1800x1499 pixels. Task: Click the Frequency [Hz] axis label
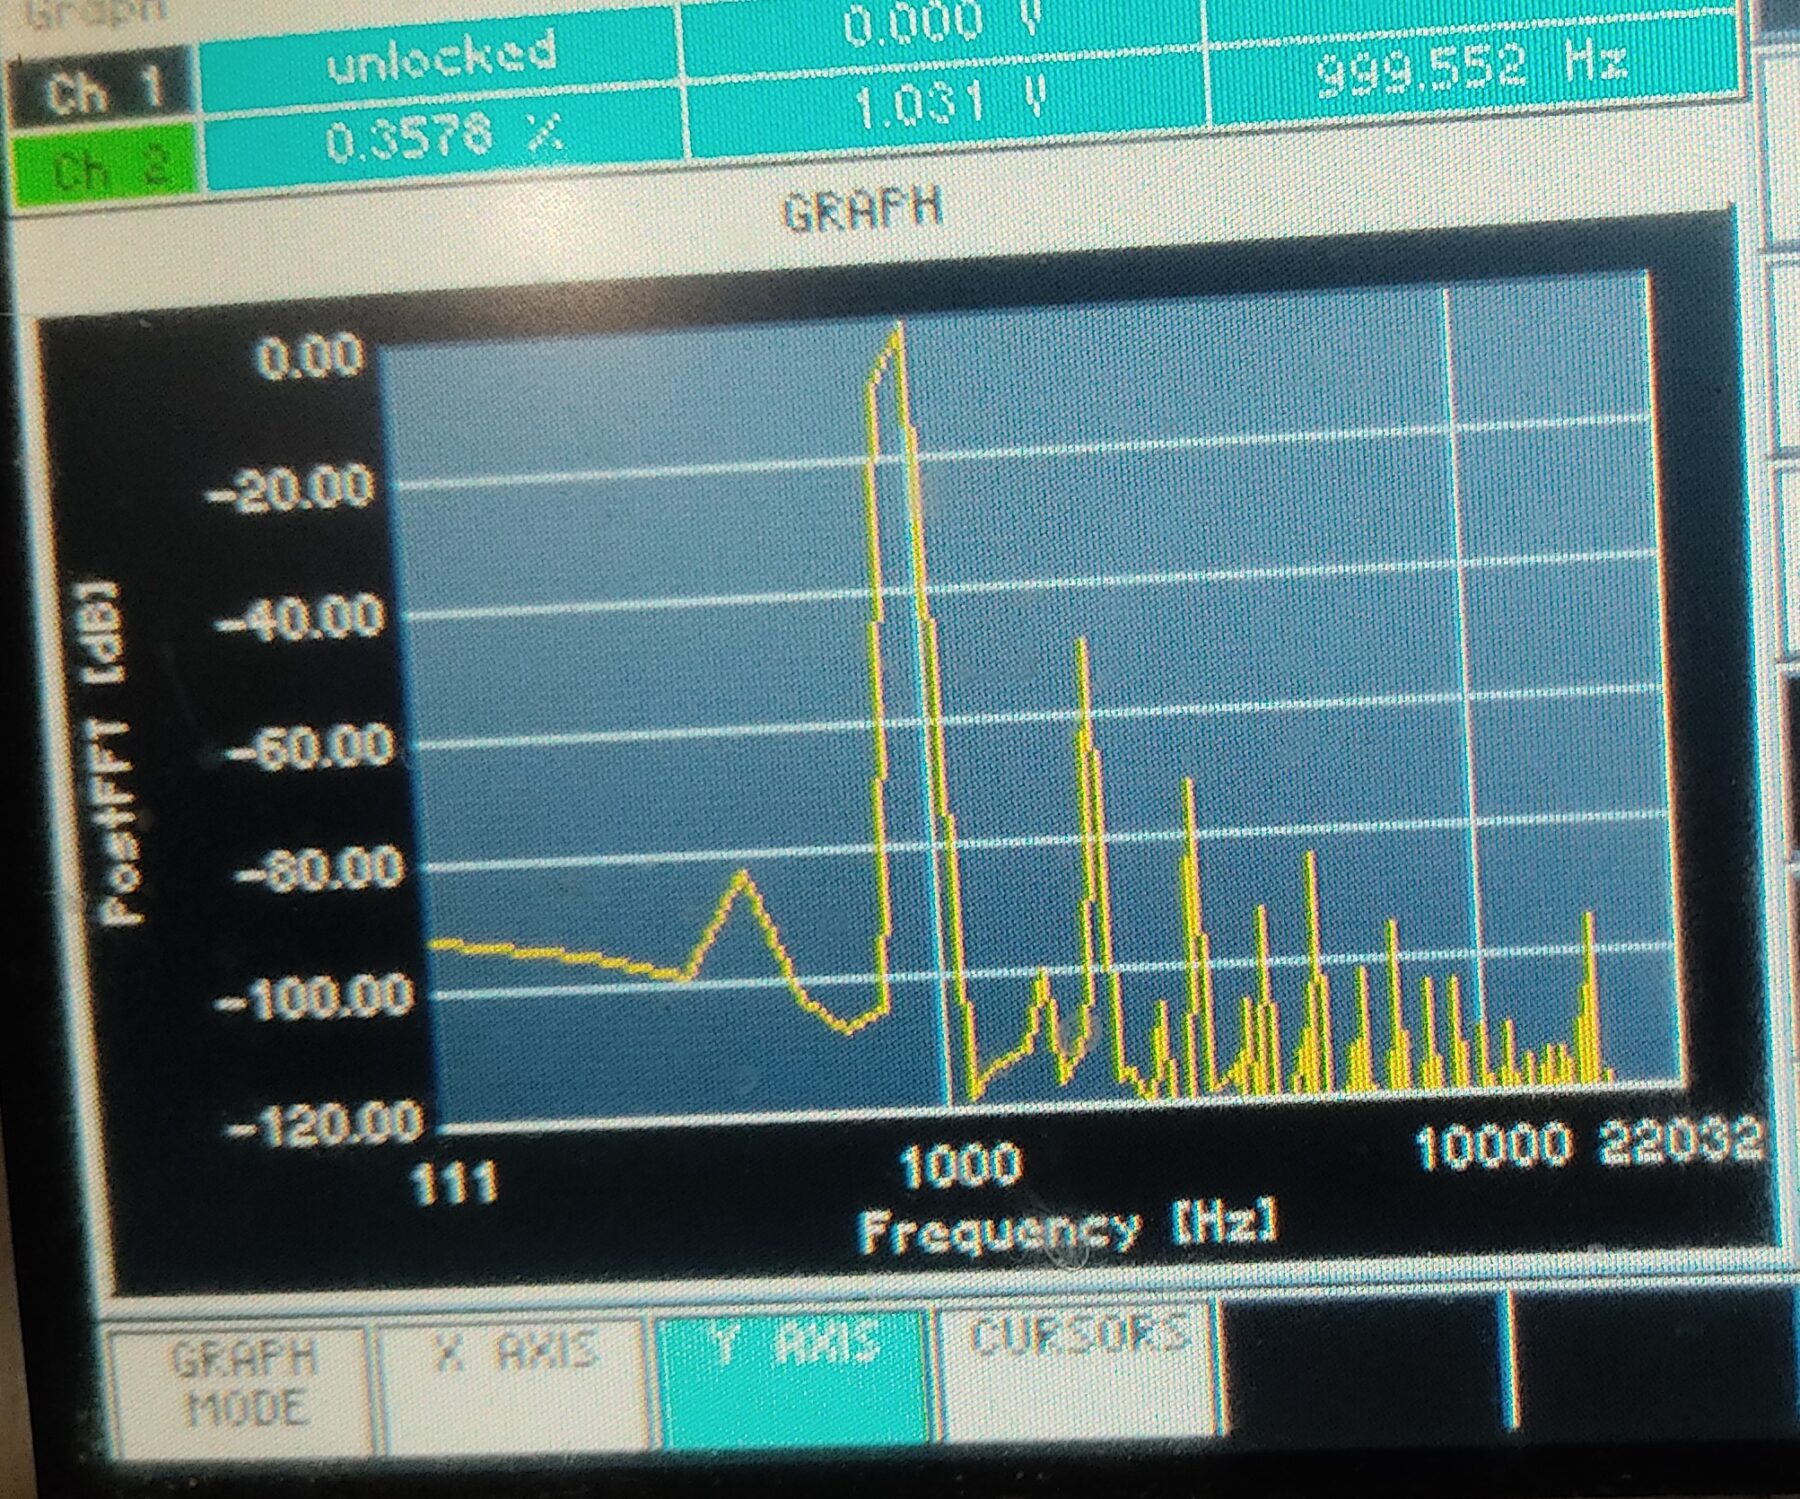click(x=1068, y=1228)
